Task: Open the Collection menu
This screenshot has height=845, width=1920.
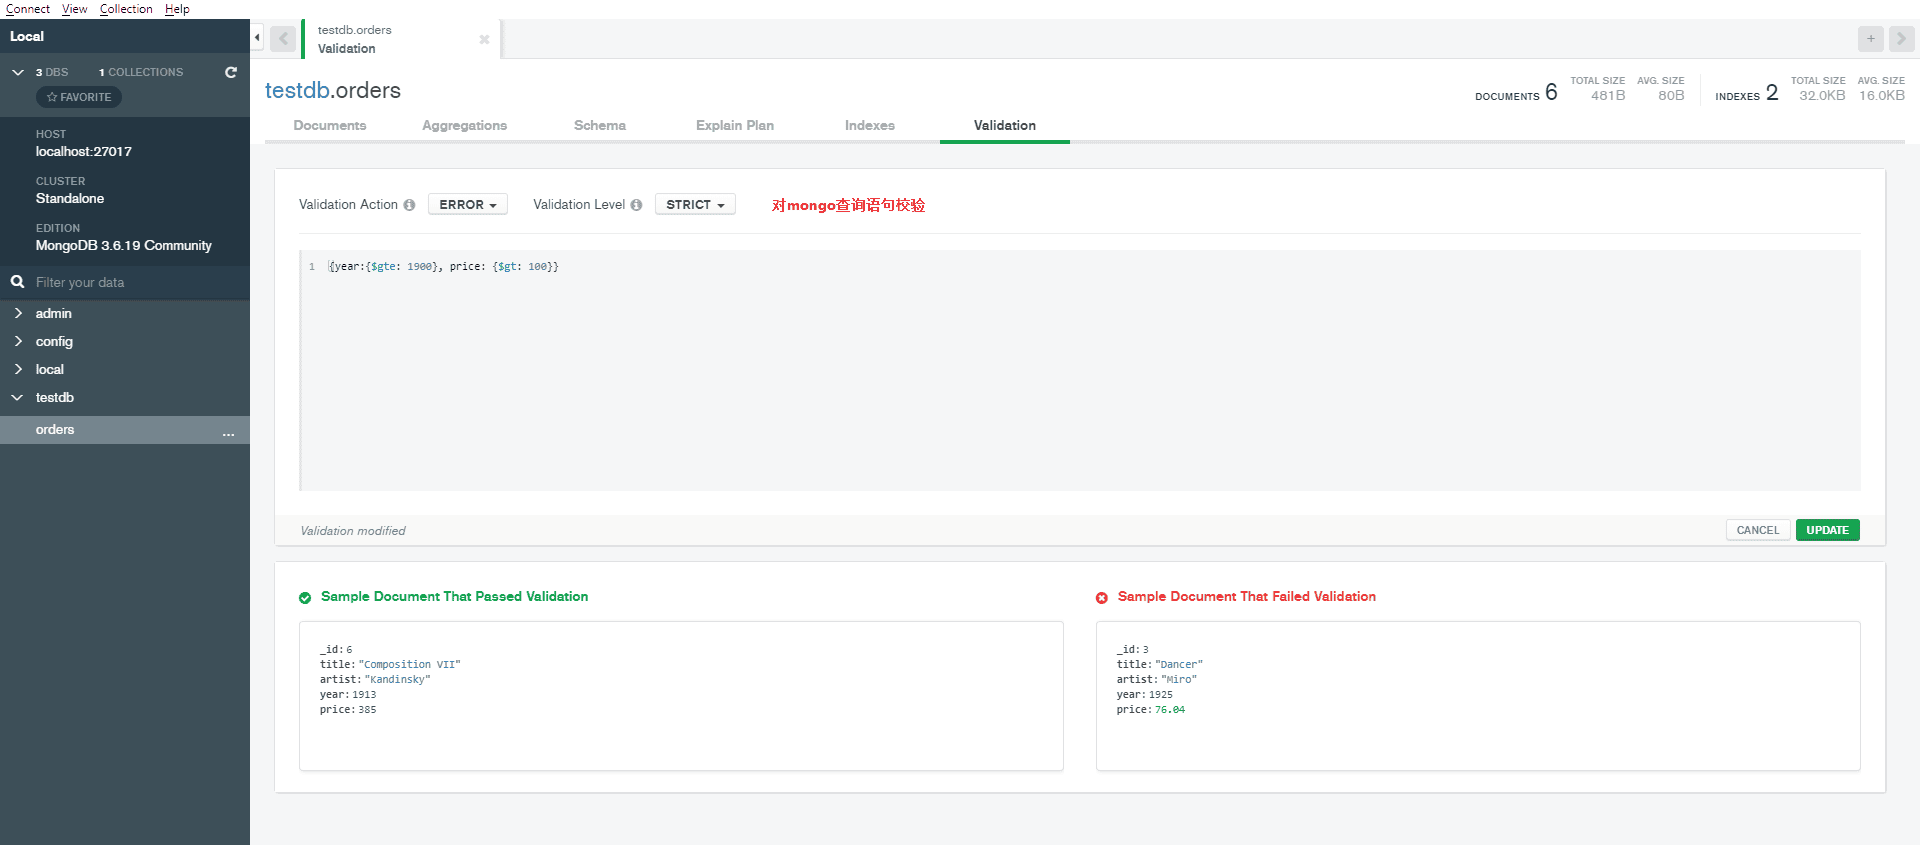Action: point(126,9)
